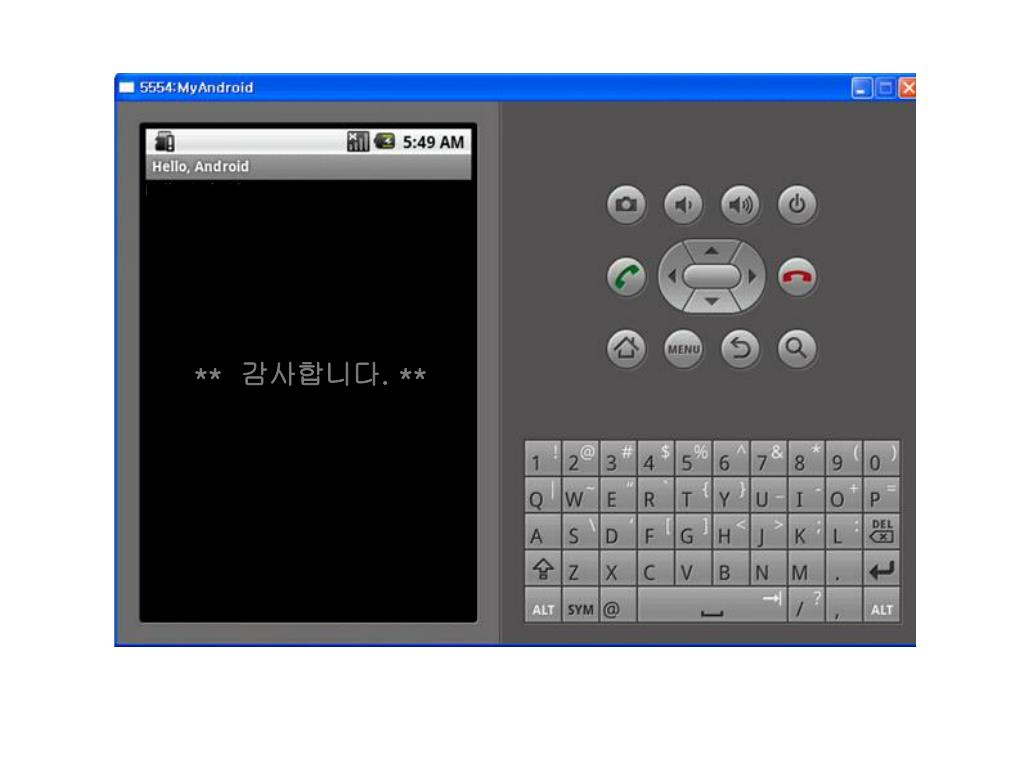
Task: Click the R key
Action: coord(656,494)
